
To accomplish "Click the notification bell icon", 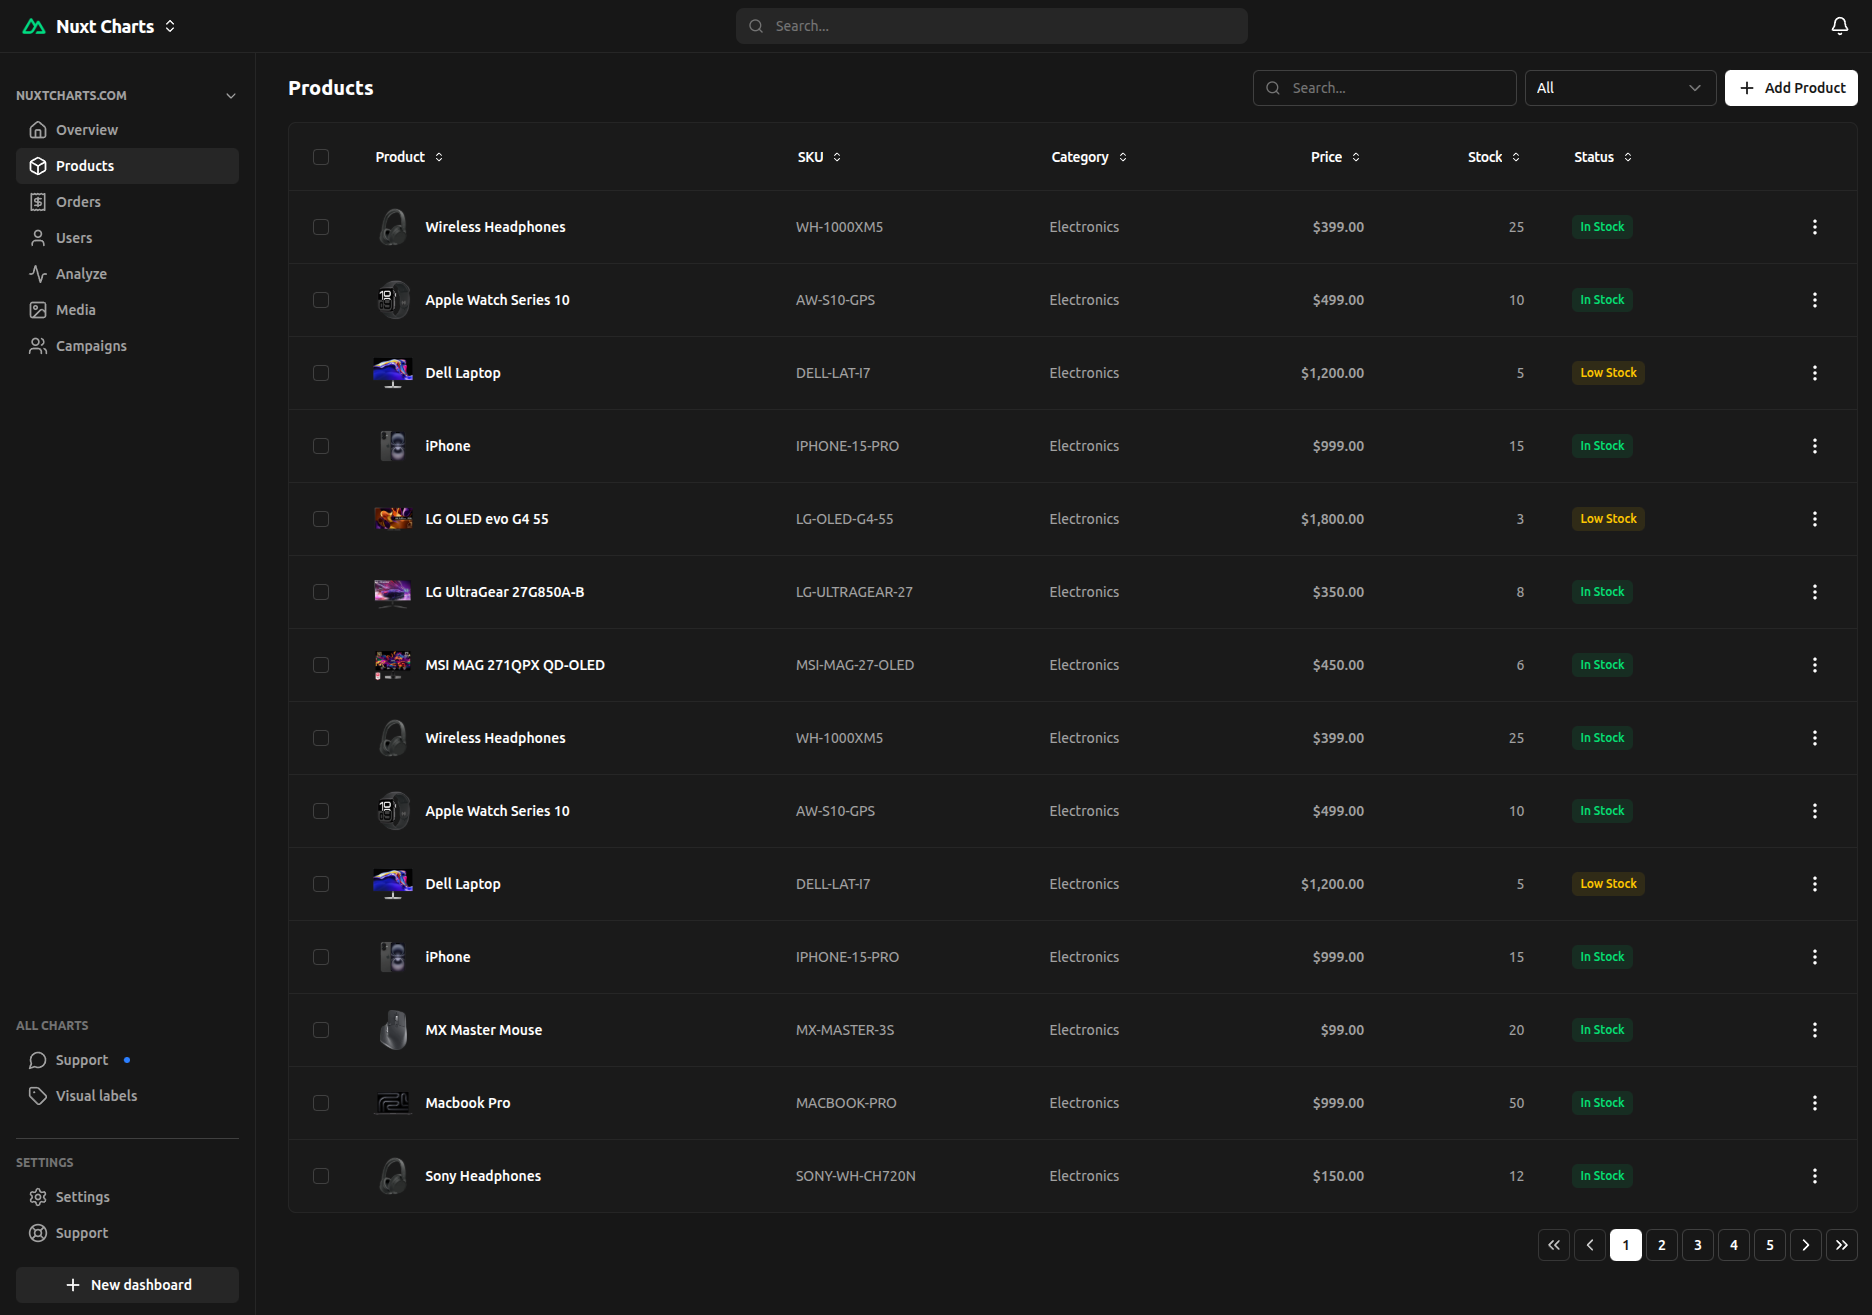I will [1839, 26].
